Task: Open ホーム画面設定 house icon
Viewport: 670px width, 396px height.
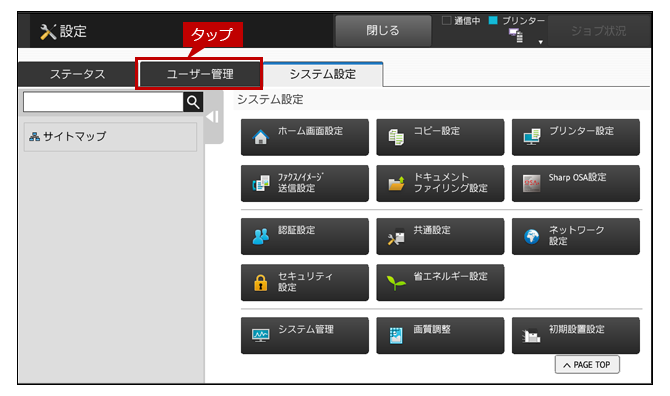Action: (260, 137)
